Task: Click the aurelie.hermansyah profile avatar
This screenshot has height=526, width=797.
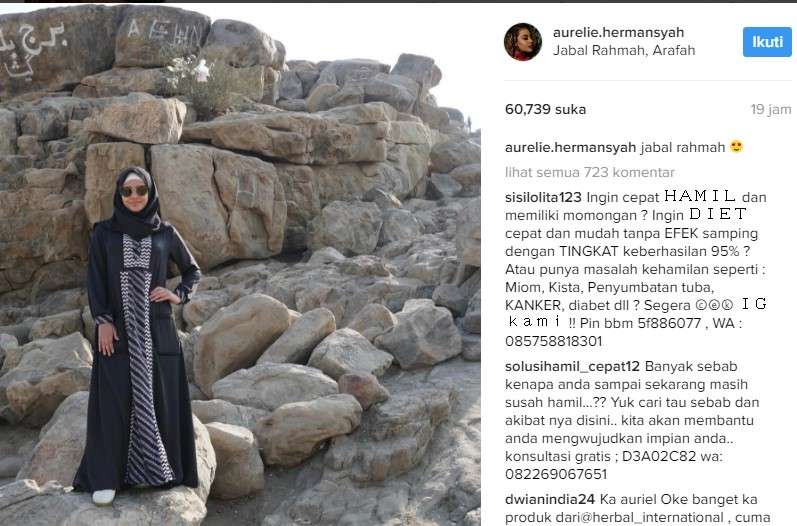Action: coord(523,42)
